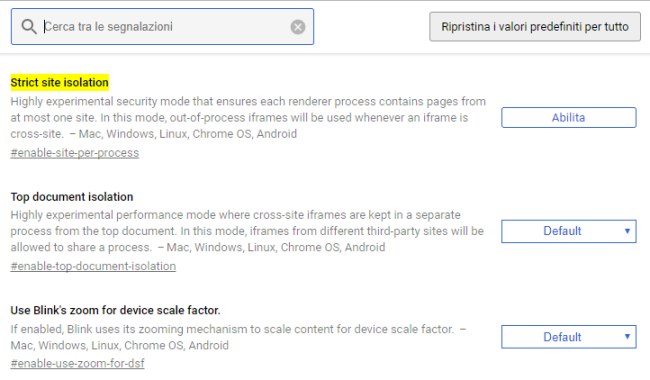
Task: Click the Blink's zoom description text
Action: 238,337
